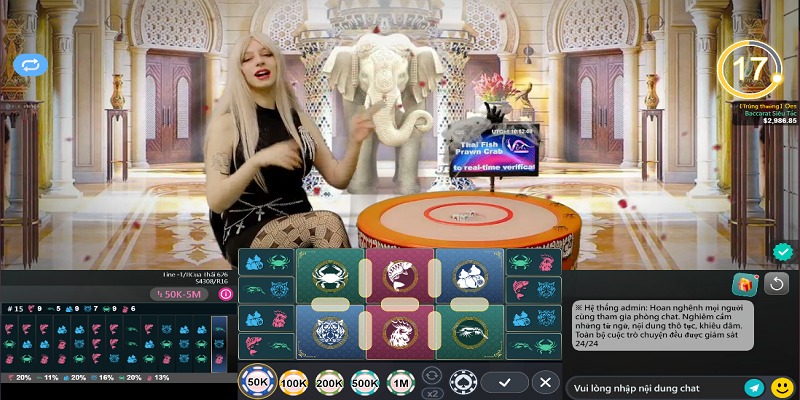This screenshot has height=400, width=800.
Task: Select the 50K betting chip
Action: click(258, 383)
